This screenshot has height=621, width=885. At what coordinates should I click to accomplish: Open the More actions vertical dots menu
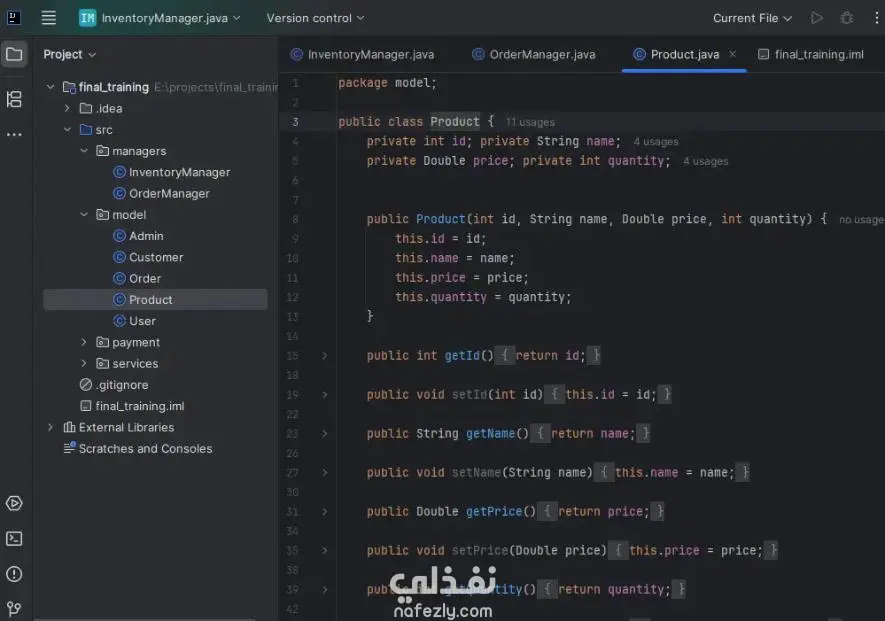(x=876, y=18)
